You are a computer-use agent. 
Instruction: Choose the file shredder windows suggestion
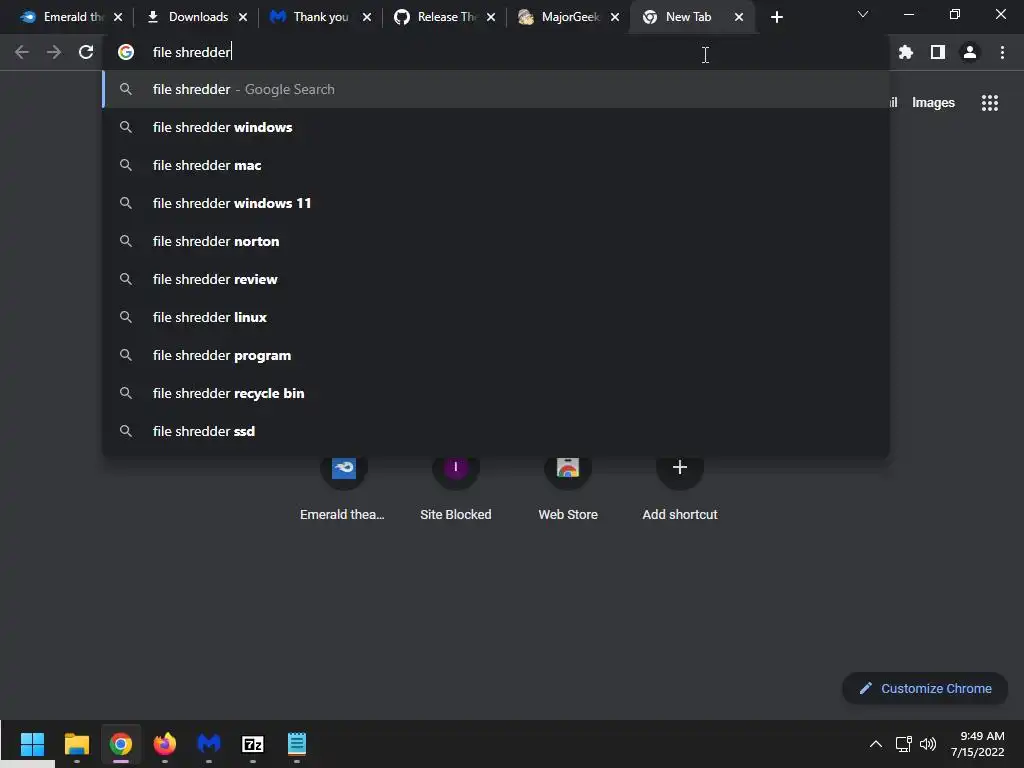point(496,127)
